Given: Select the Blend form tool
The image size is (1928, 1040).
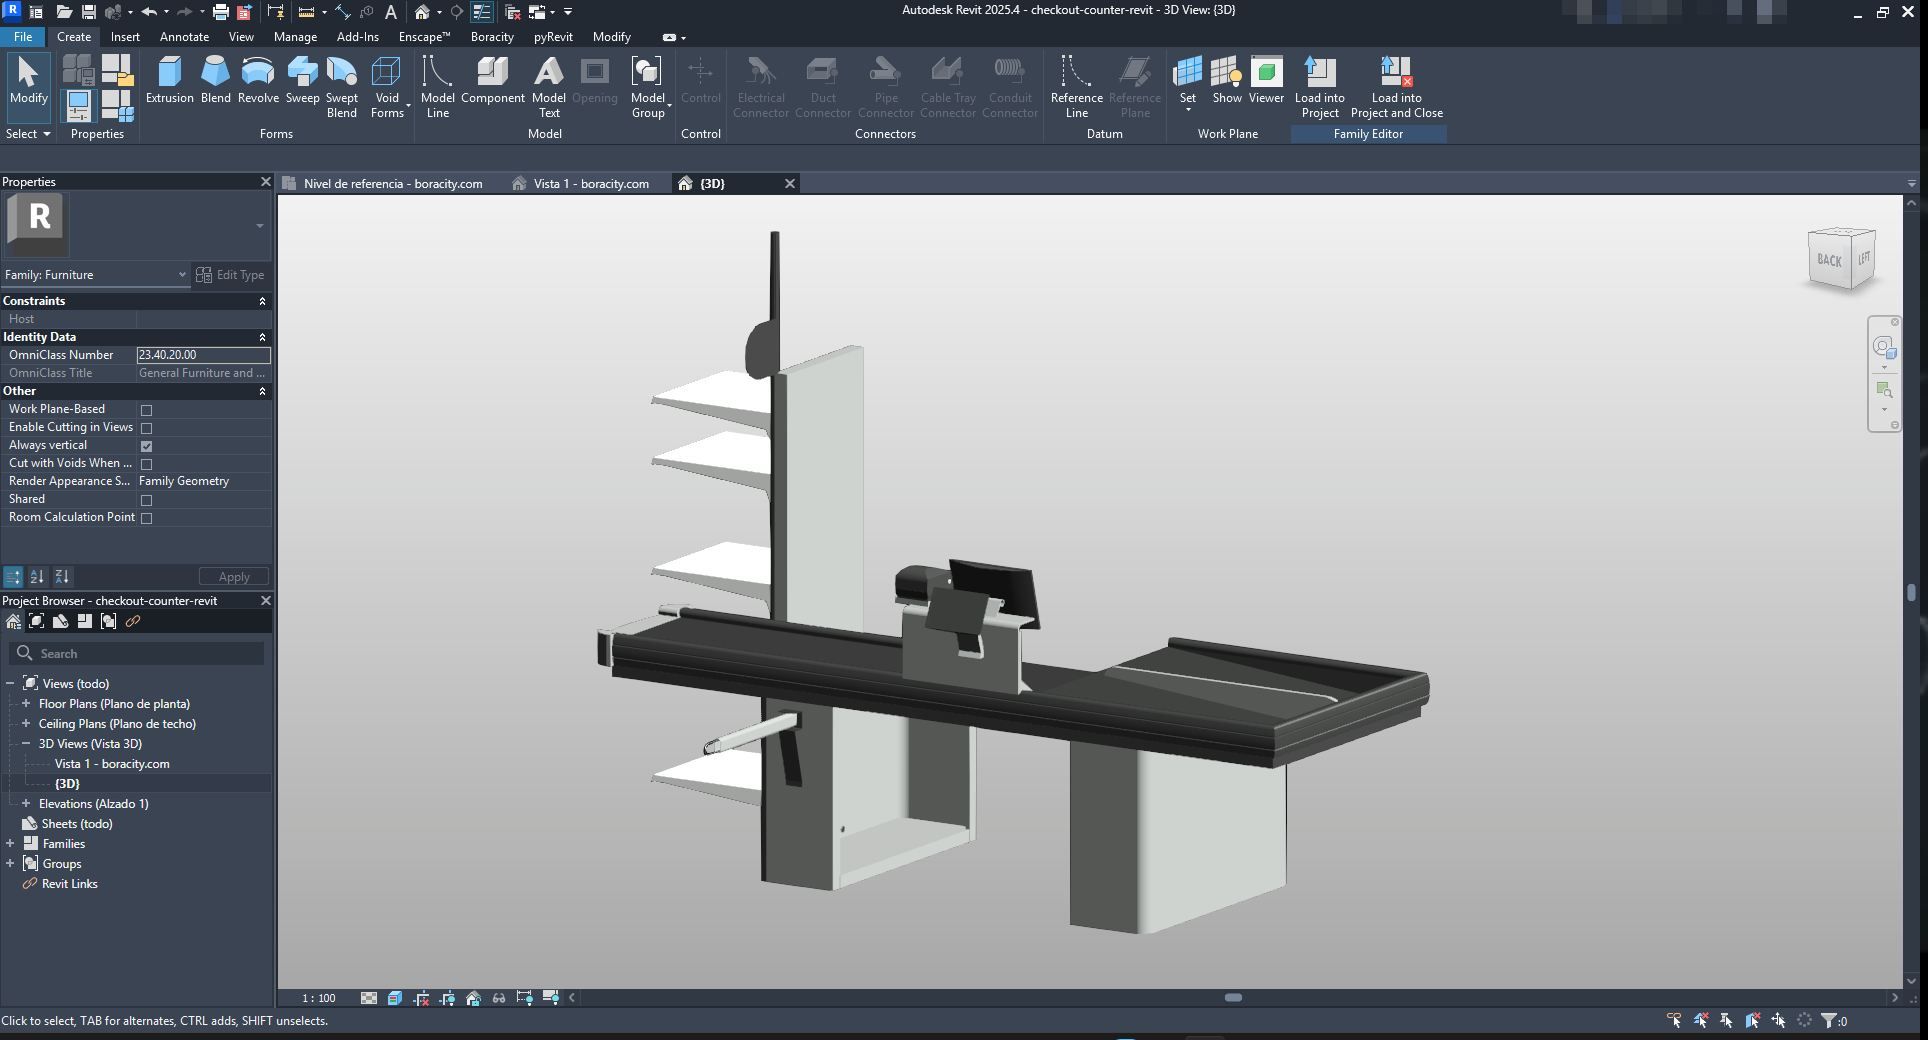Looking at the screenshot, I should point(215,80).
